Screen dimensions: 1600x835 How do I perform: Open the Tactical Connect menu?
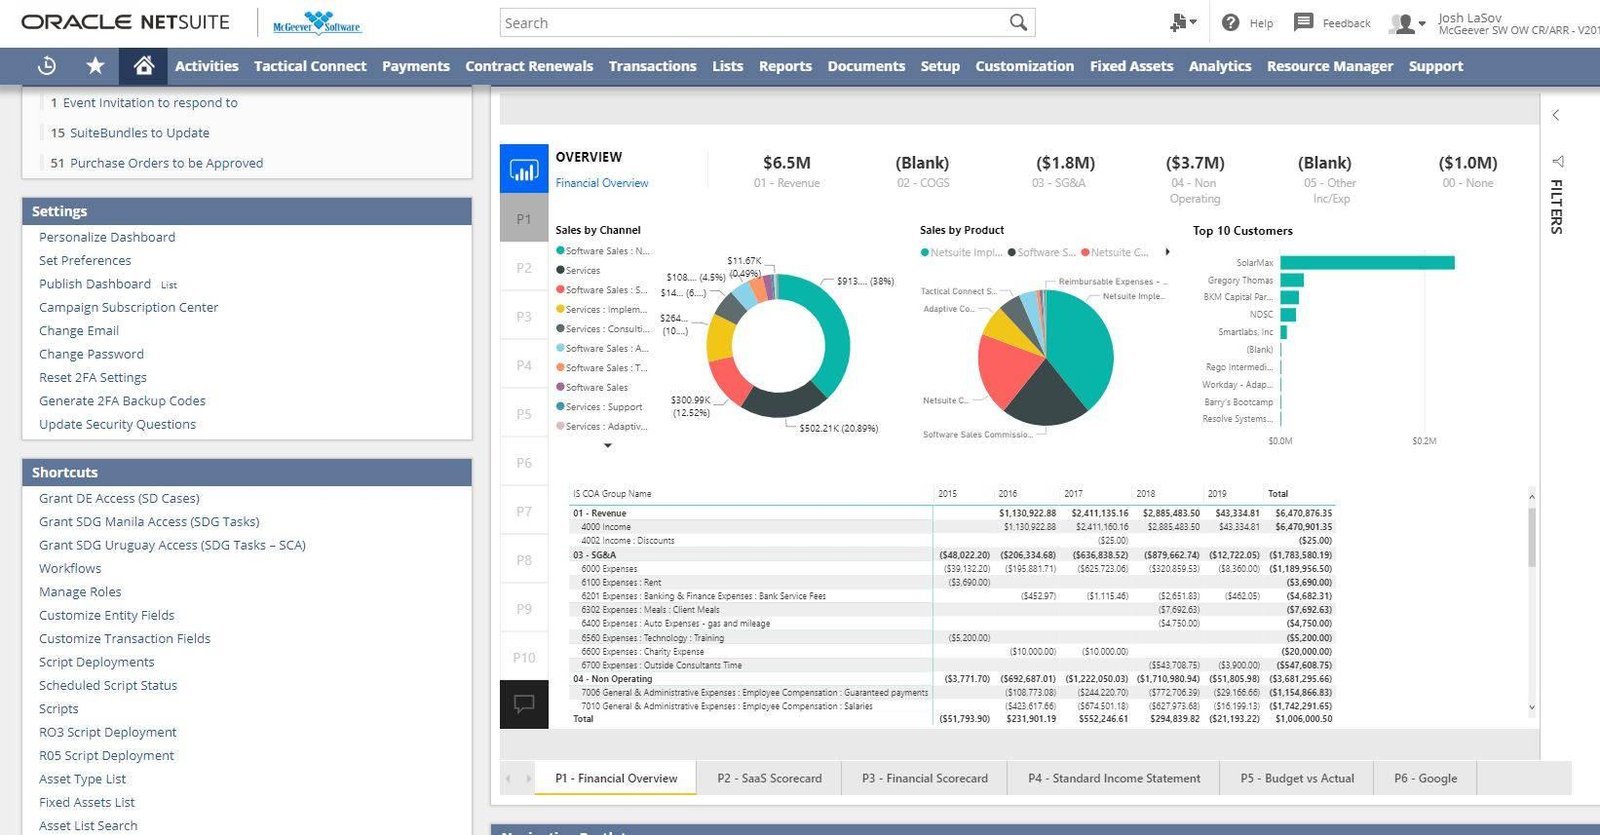point(310,66)
